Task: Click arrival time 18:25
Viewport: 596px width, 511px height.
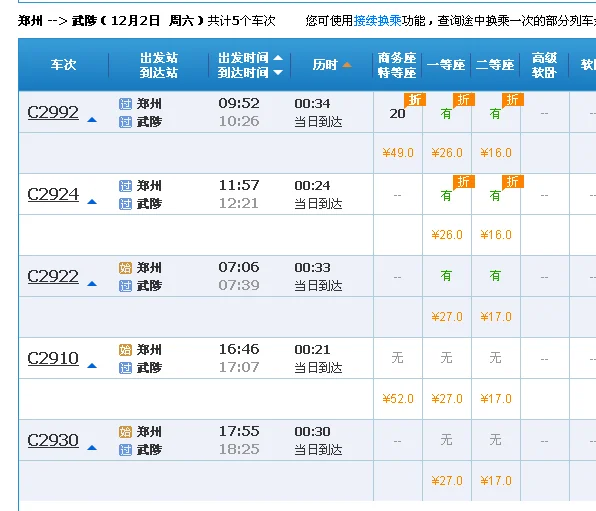Action: pos(239,449)
